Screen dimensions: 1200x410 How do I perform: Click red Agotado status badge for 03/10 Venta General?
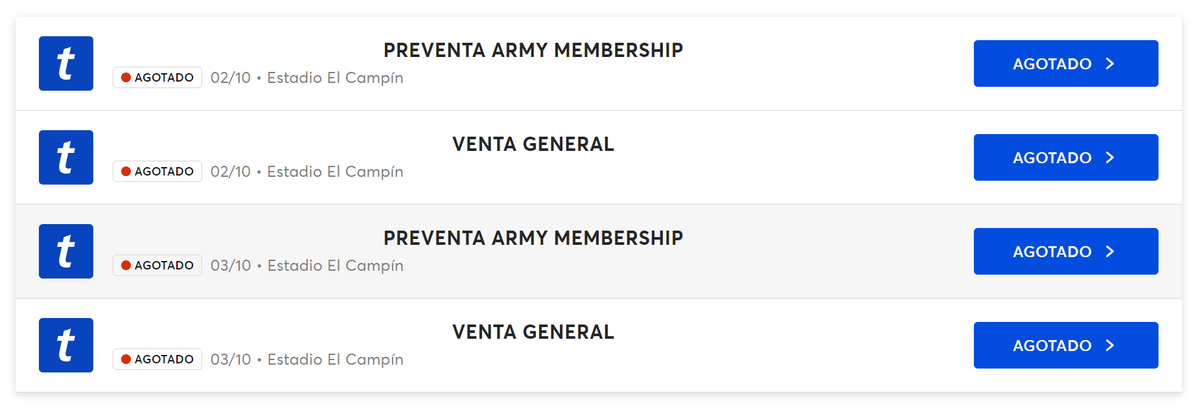point(157,359)
